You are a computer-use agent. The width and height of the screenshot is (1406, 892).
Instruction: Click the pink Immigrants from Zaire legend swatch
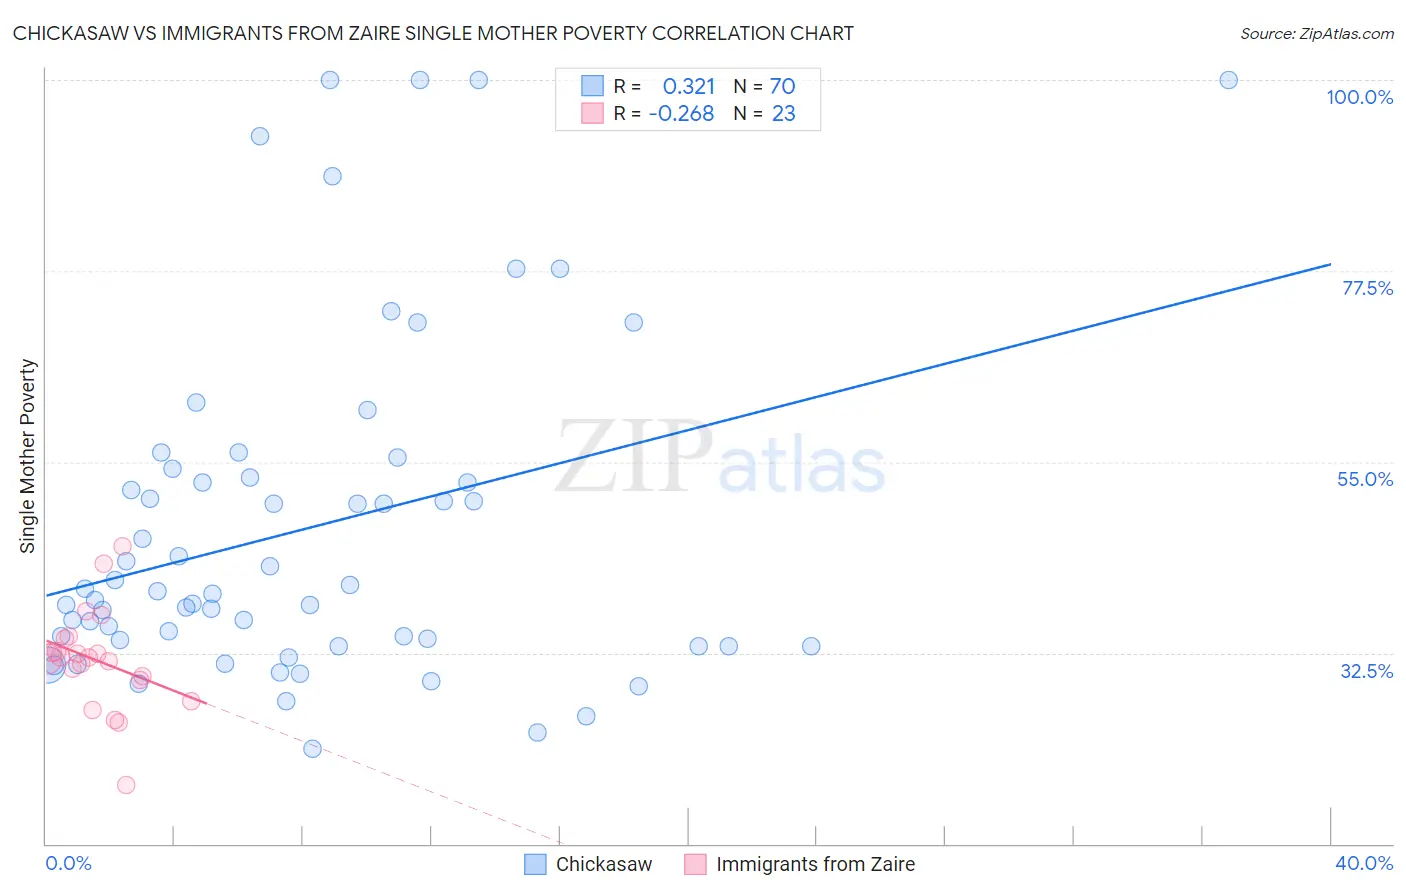pos(695,864)
